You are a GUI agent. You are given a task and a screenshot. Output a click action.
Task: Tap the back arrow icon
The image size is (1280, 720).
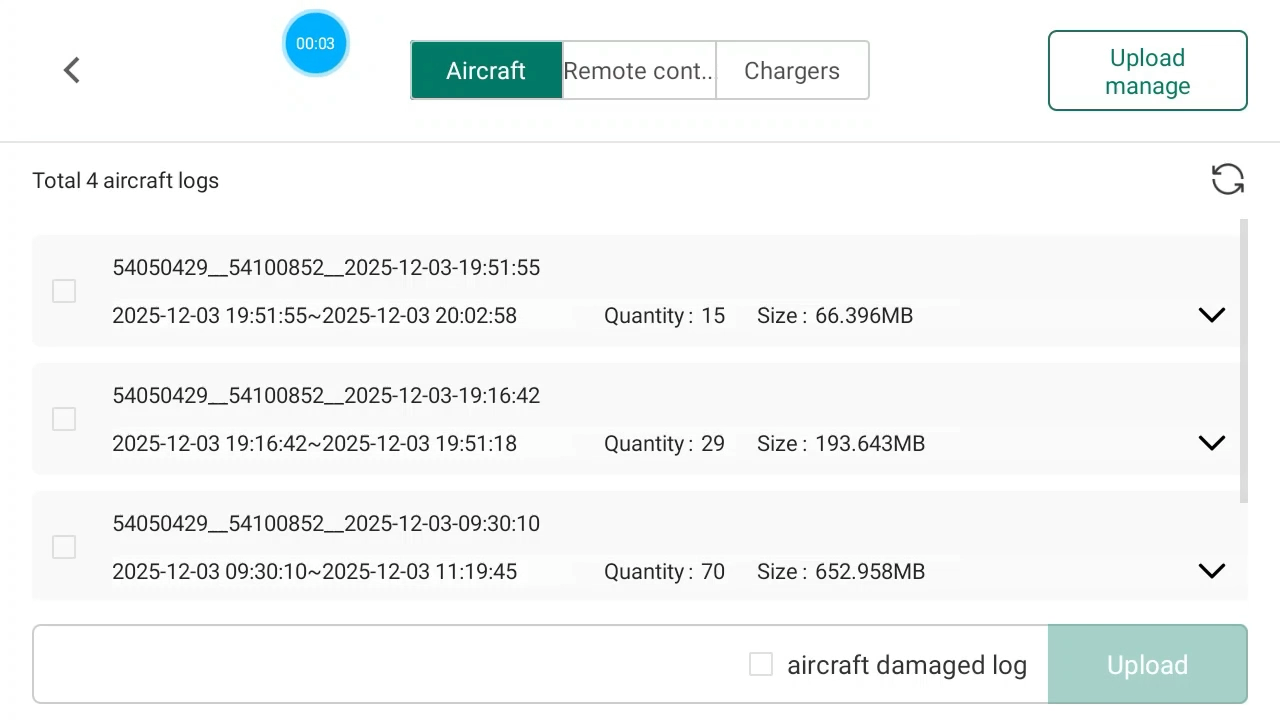71,70
